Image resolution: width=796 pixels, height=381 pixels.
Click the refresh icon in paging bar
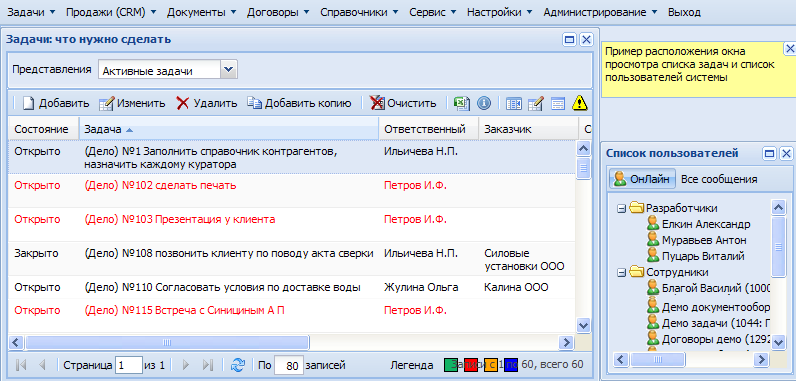(238, 365)
